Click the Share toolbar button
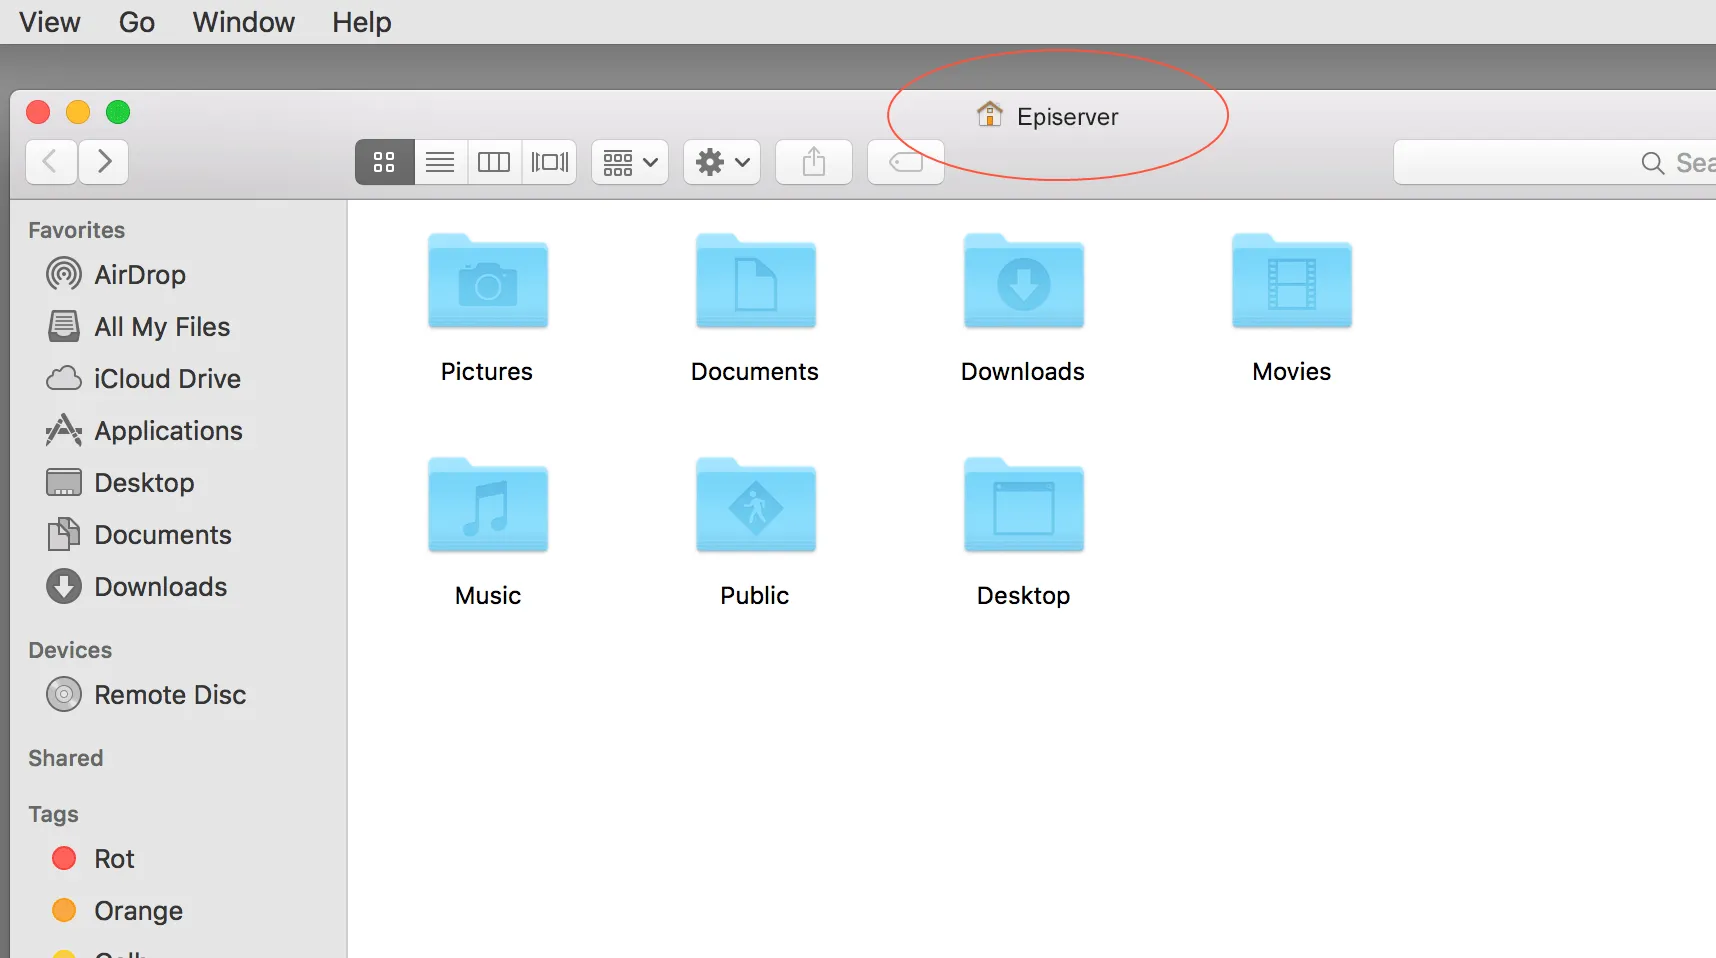The height and width of the screenshot is (958, 1716). 814,162
